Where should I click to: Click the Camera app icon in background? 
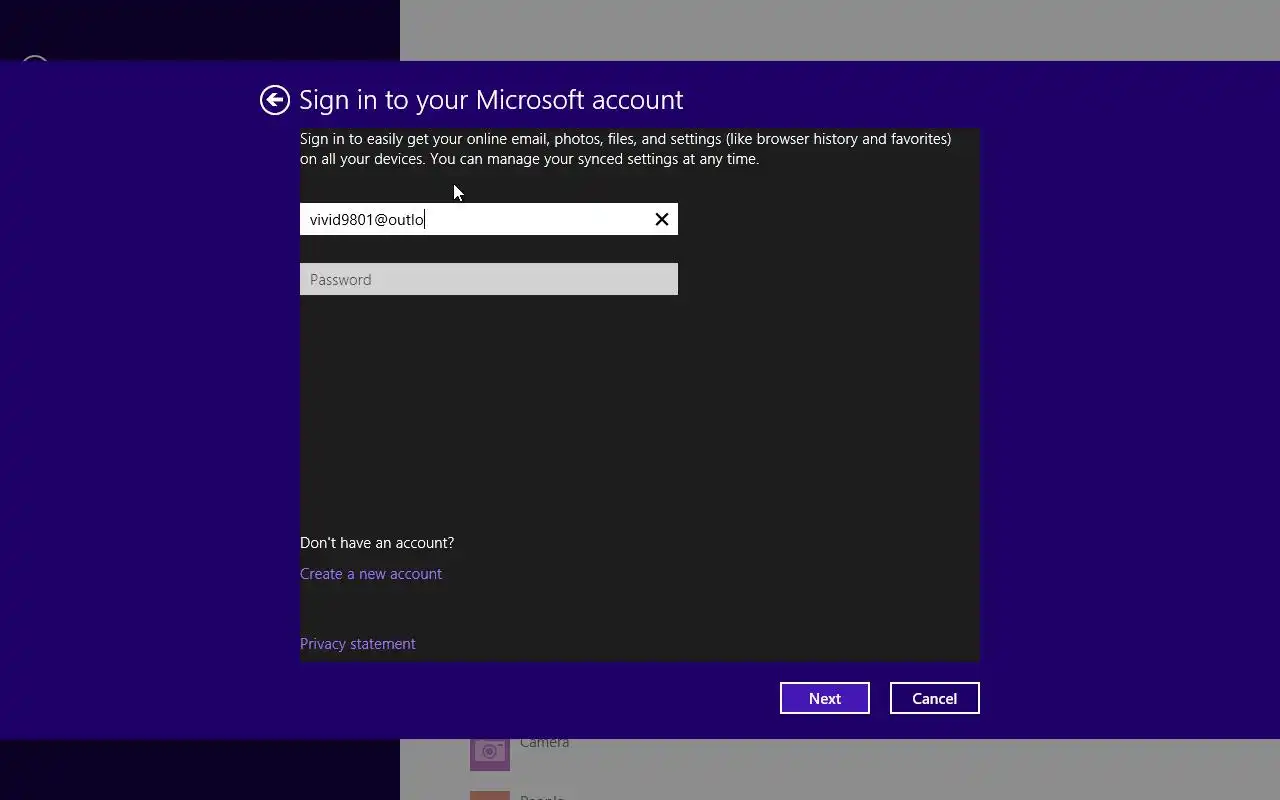pyautogui.click(x=490, y=754)
